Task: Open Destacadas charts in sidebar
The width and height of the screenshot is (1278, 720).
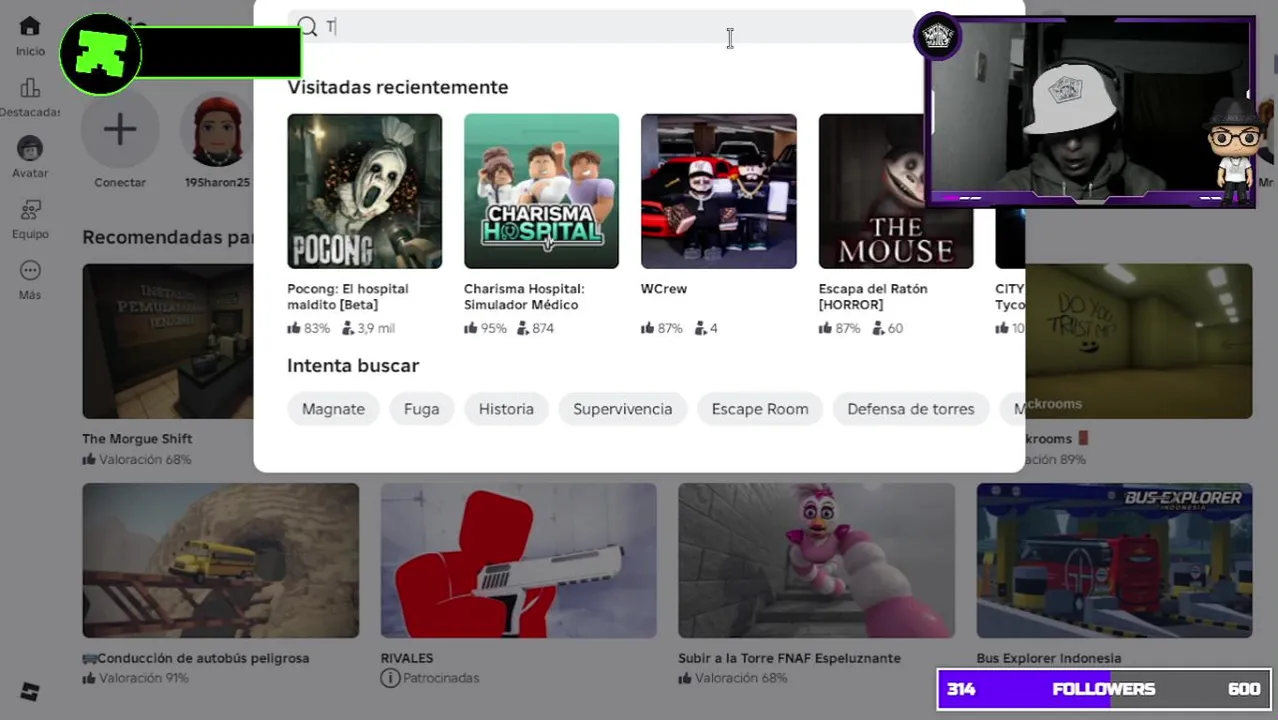Action: [30, 97]
